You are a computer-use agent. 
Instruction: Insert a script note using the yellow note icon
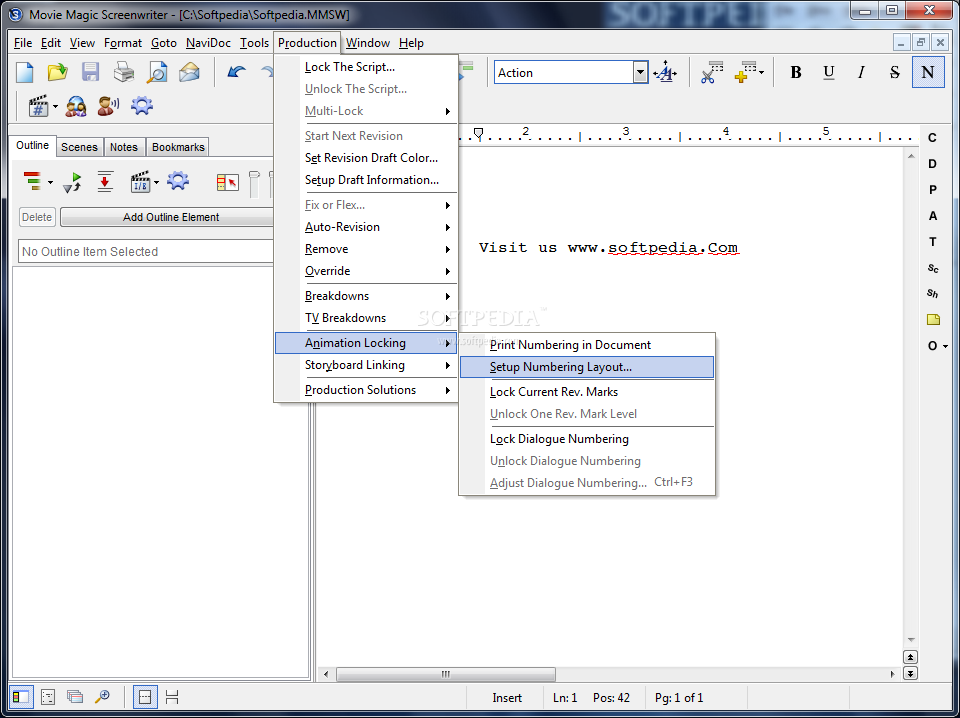coord(933,319)
